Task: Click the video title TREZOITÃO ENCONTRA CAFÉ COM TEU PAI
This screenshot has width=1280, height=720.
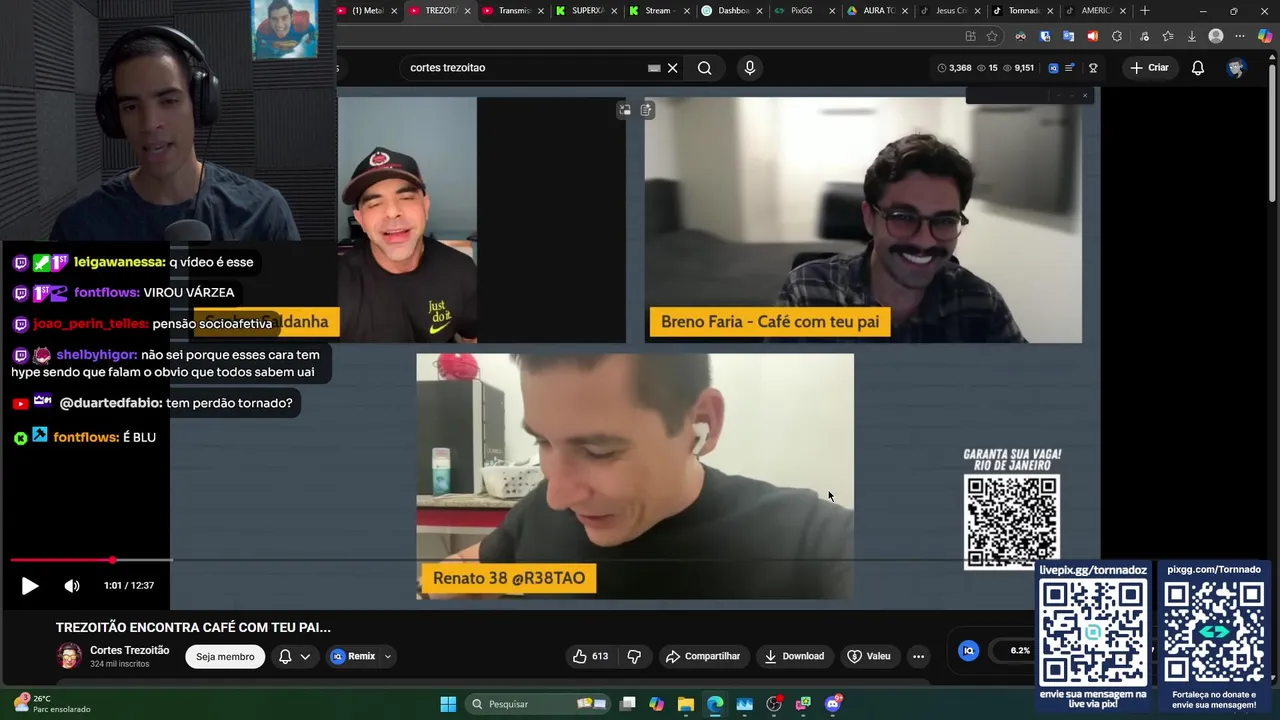Action: (x=193, y=627)
